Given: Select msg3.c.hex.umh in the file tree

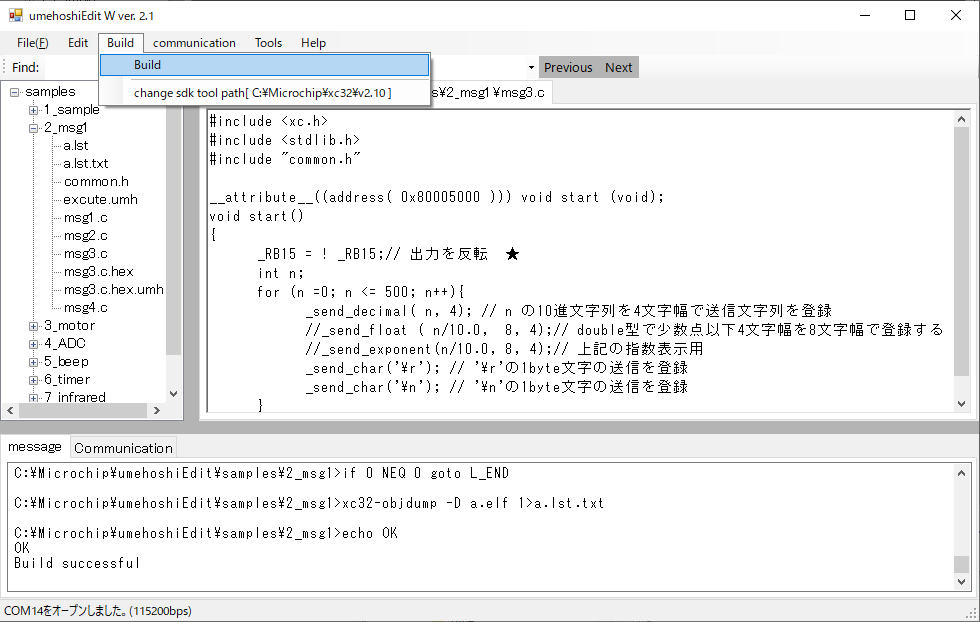Looking at the screenshot, I should pos(113,290).
